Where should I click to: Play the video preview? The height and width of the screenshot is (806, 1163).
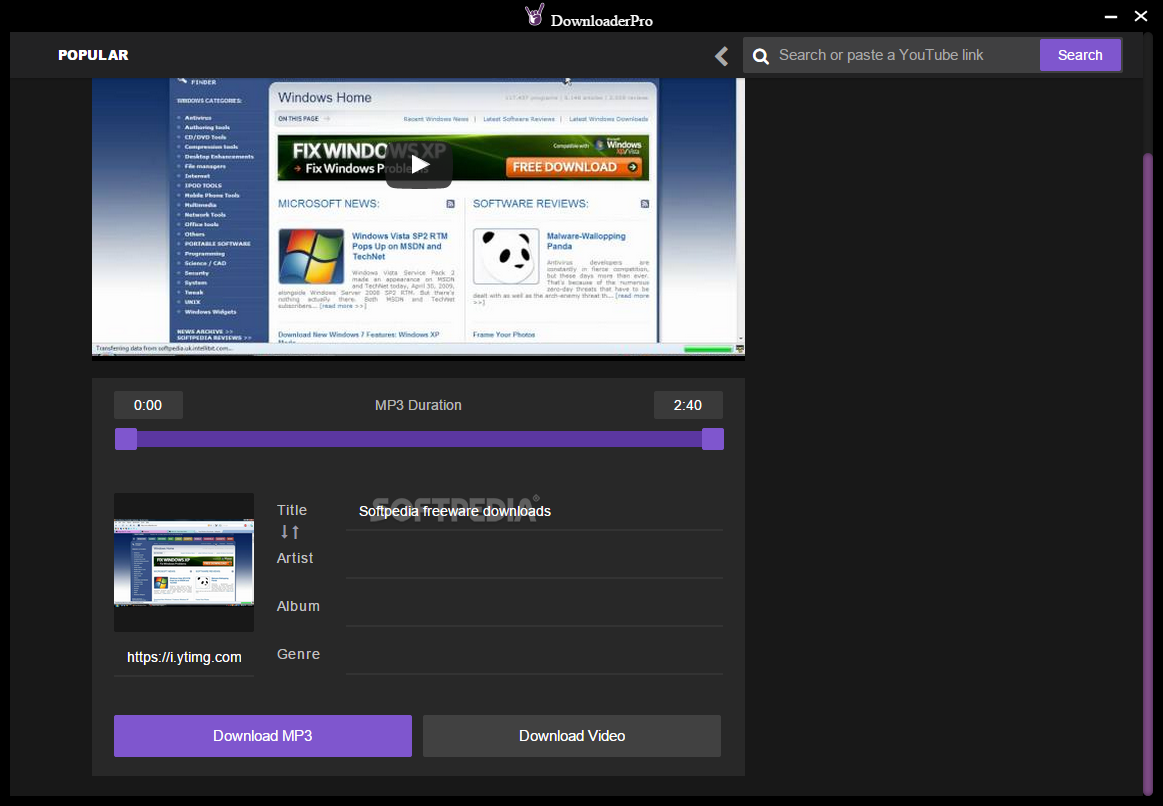[419, 164]
